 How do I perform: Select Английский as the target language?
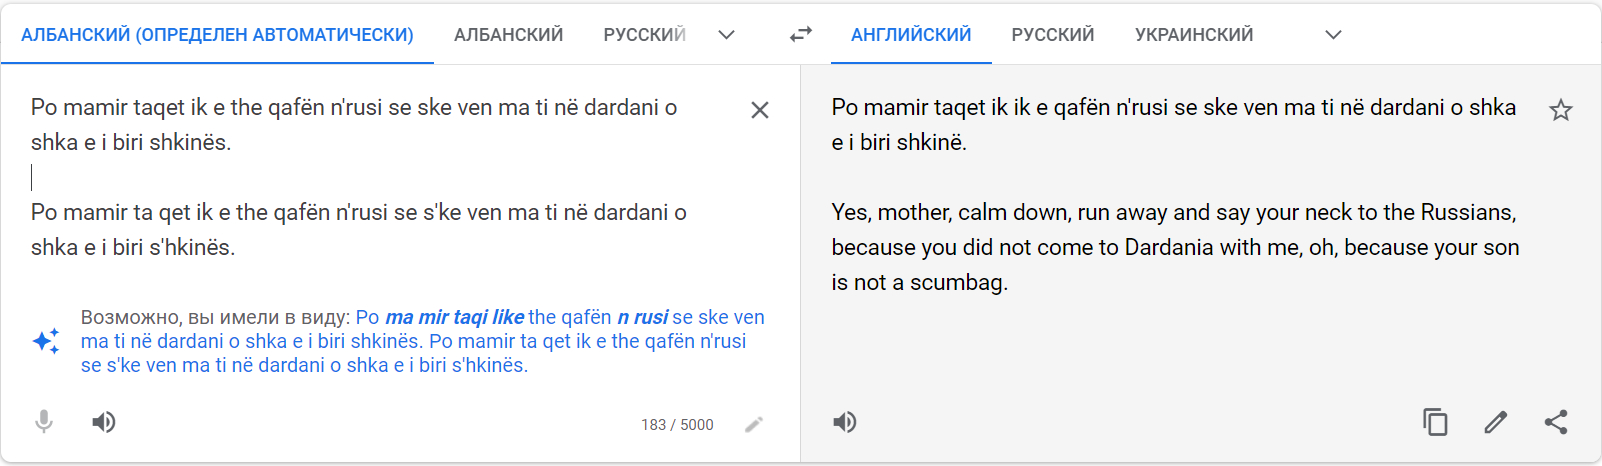coord(911,35)
